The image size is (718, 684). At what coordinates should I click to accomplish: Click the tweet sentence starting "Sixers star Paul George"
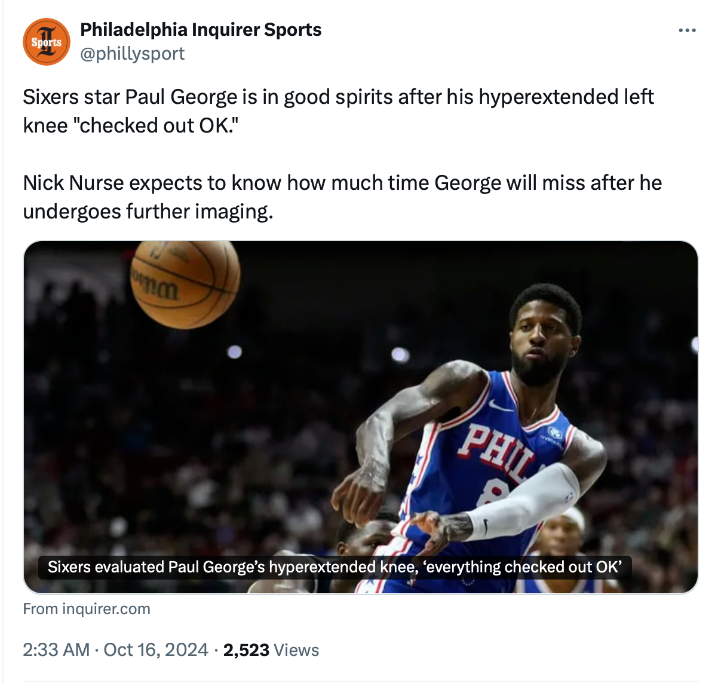coord(338,99)
